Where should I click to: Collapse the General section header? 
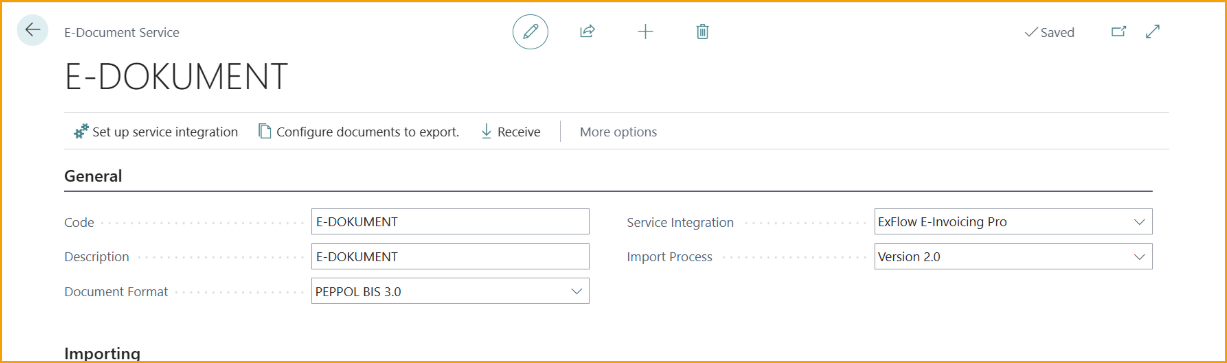point(93,176)
